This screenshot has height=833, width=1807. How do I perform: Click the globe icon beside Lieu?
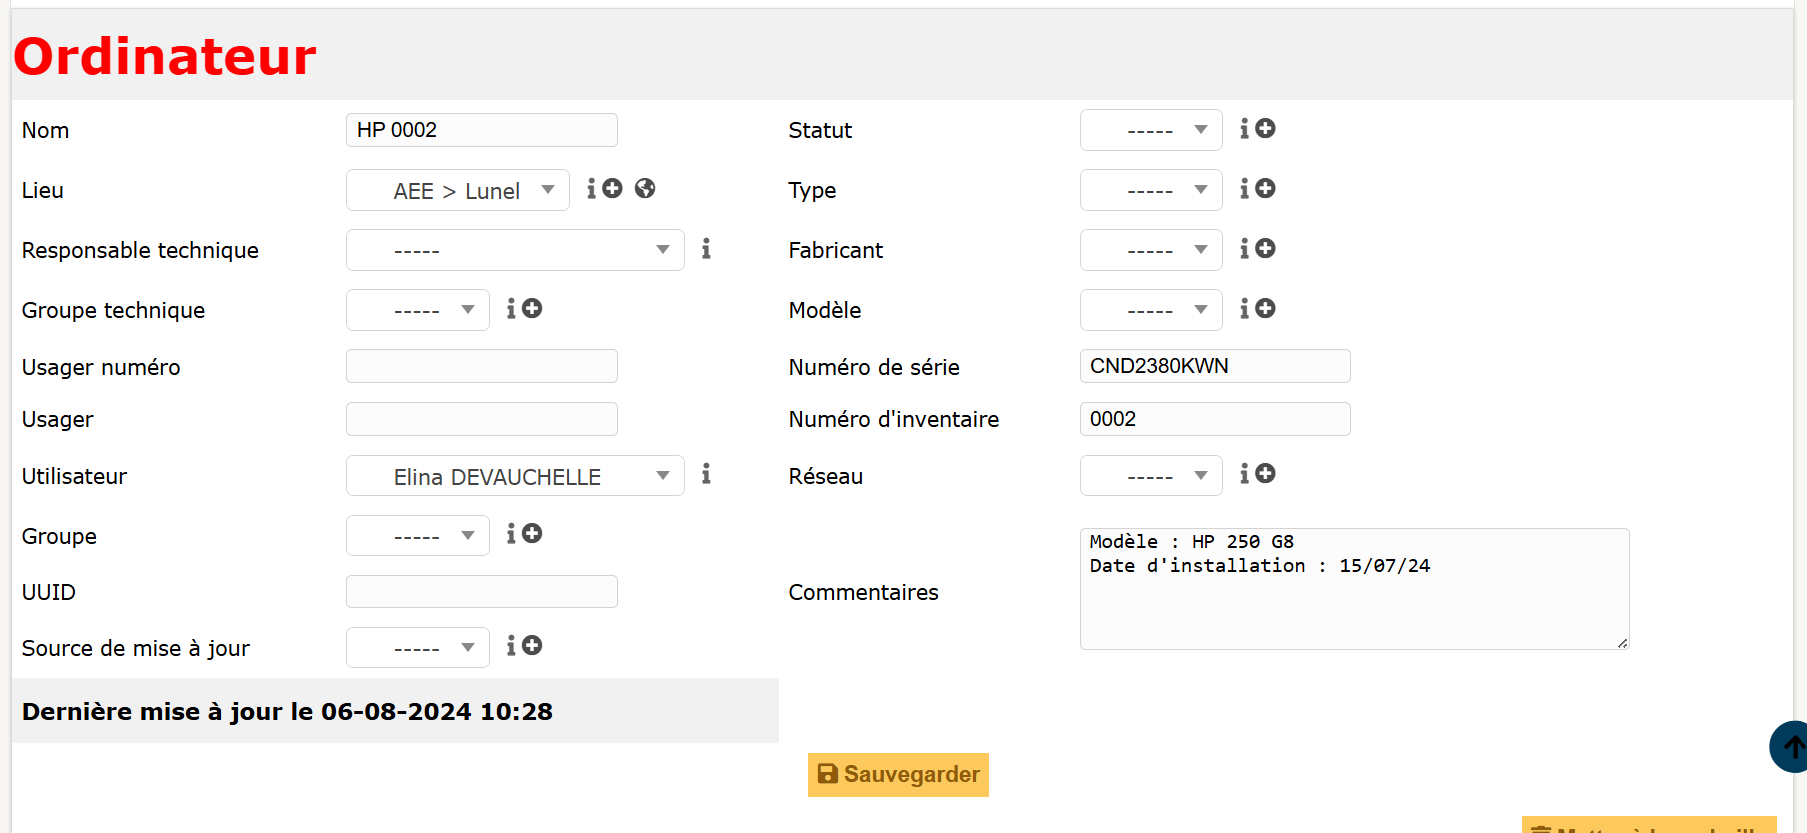tap(645, 188)
